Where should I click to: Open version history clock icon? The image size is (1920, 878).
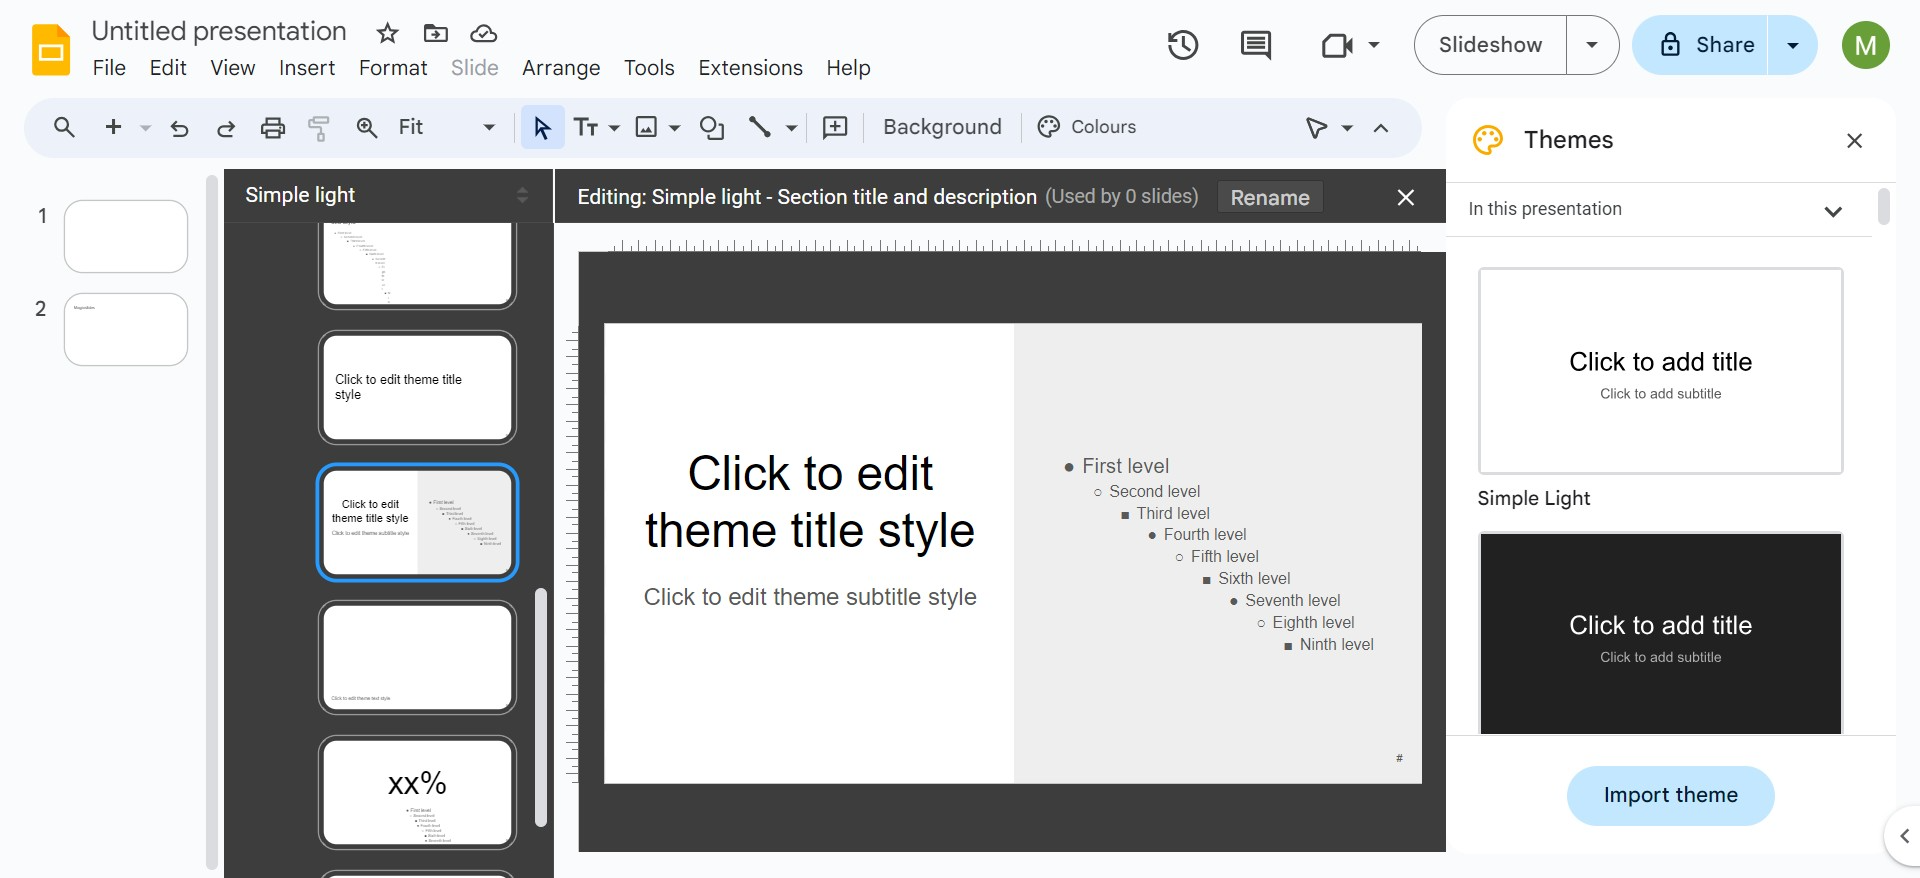coord(1182,45)
